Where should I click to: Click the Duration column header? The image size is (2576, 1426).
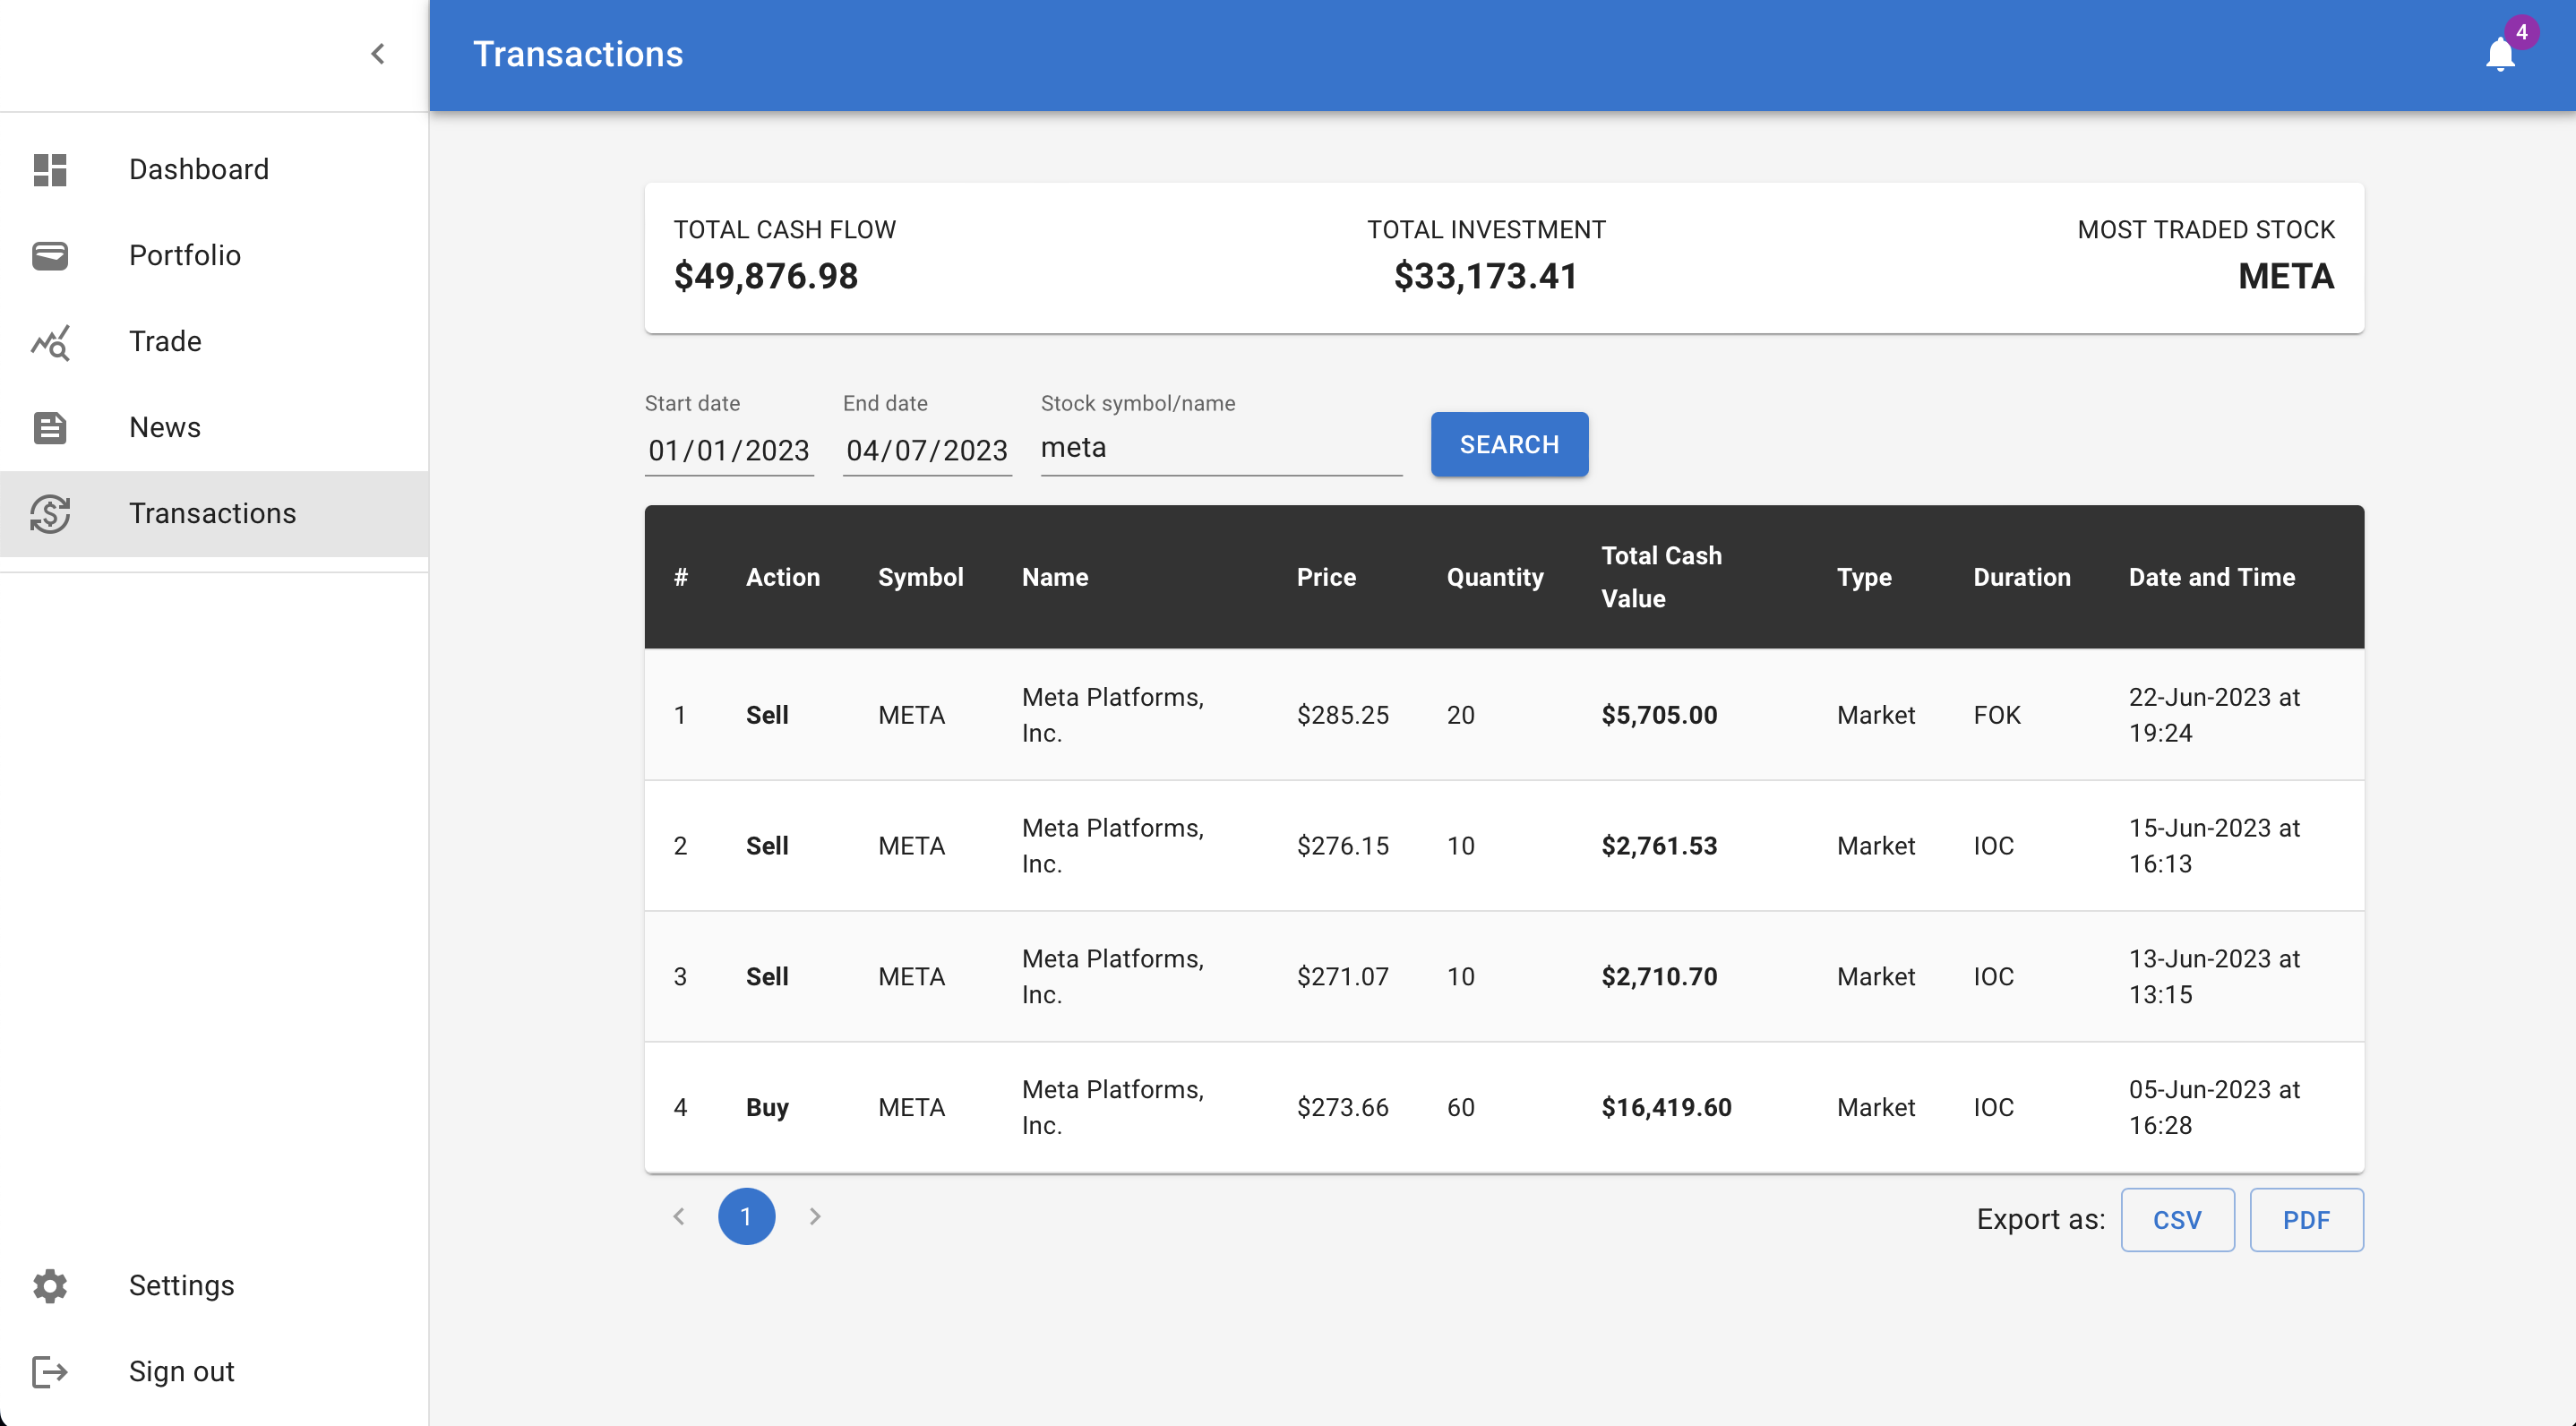tap(2021, 577)
